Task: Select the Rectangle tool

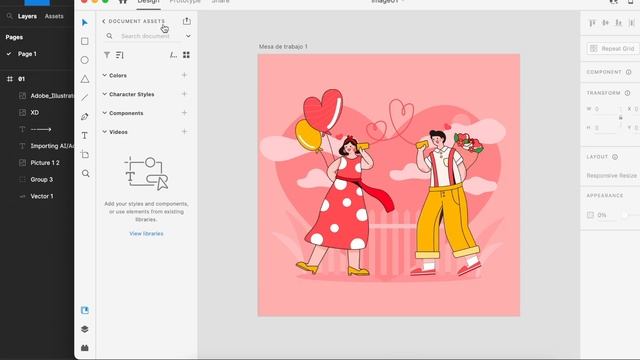Action: [x=84, y=41]
